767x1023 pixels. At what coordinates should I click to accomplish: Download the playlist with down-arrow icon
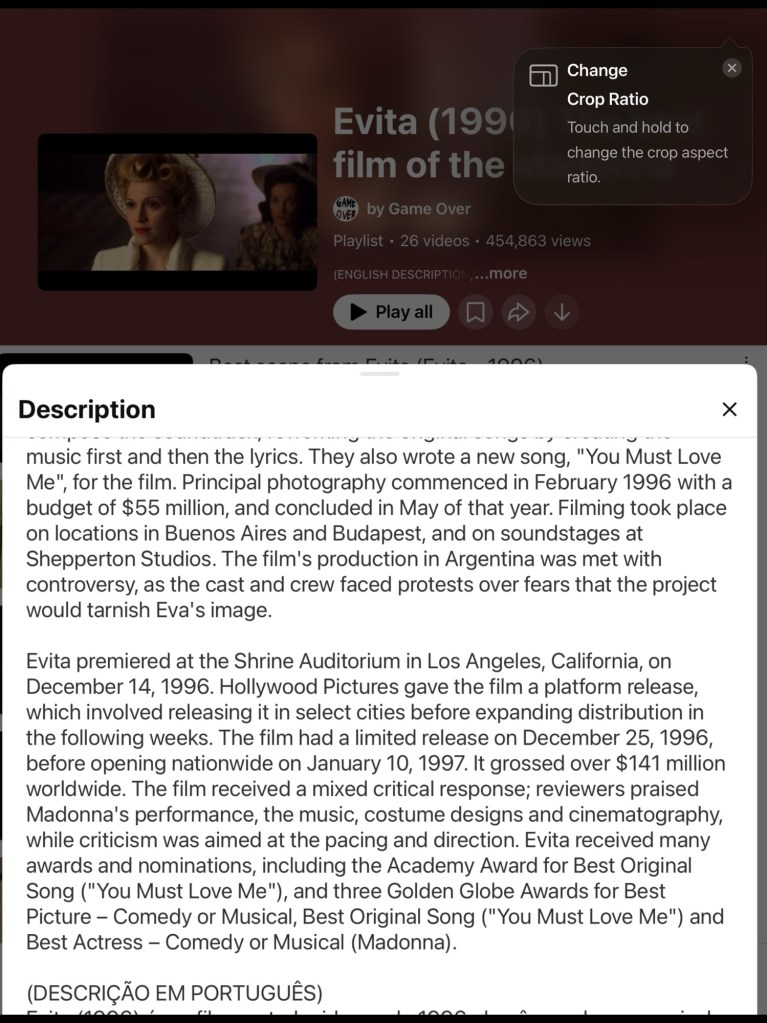(x=562, y=312)
